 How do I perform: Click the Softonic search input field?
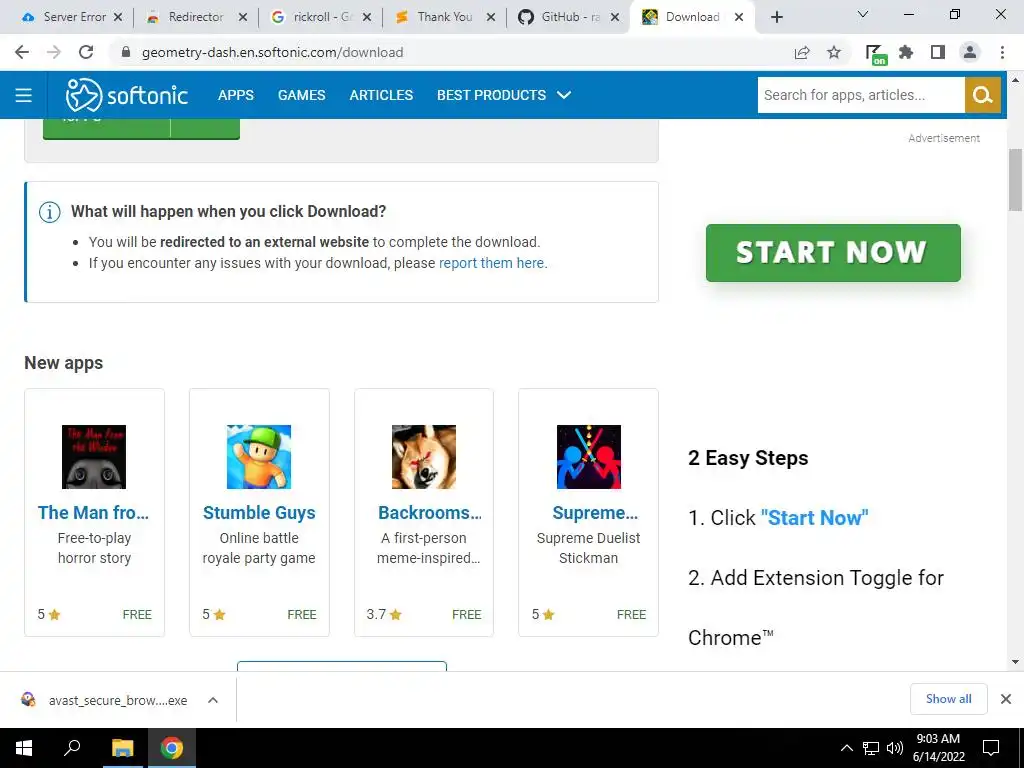[861, 95]
